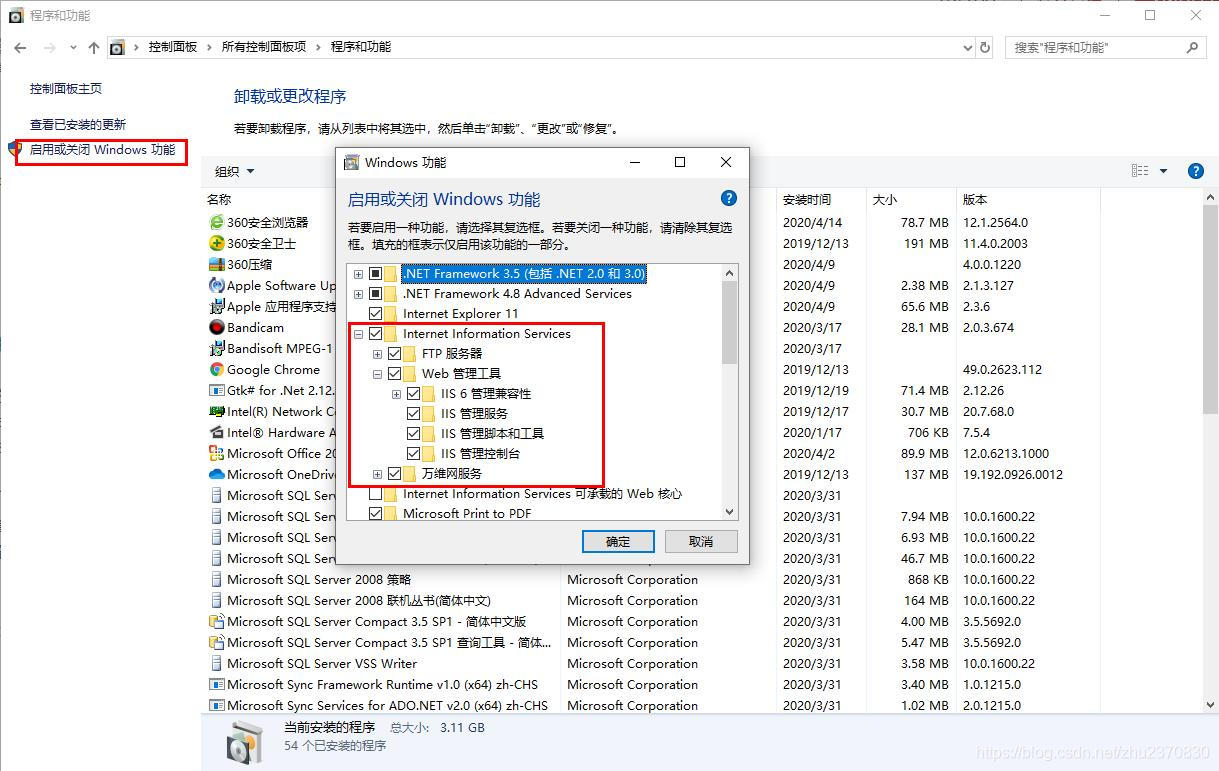Expand the FTP 服务器 node
The height and width of the screenshot is (771, 1219).
pyautogui.click(x=378, y=353)
